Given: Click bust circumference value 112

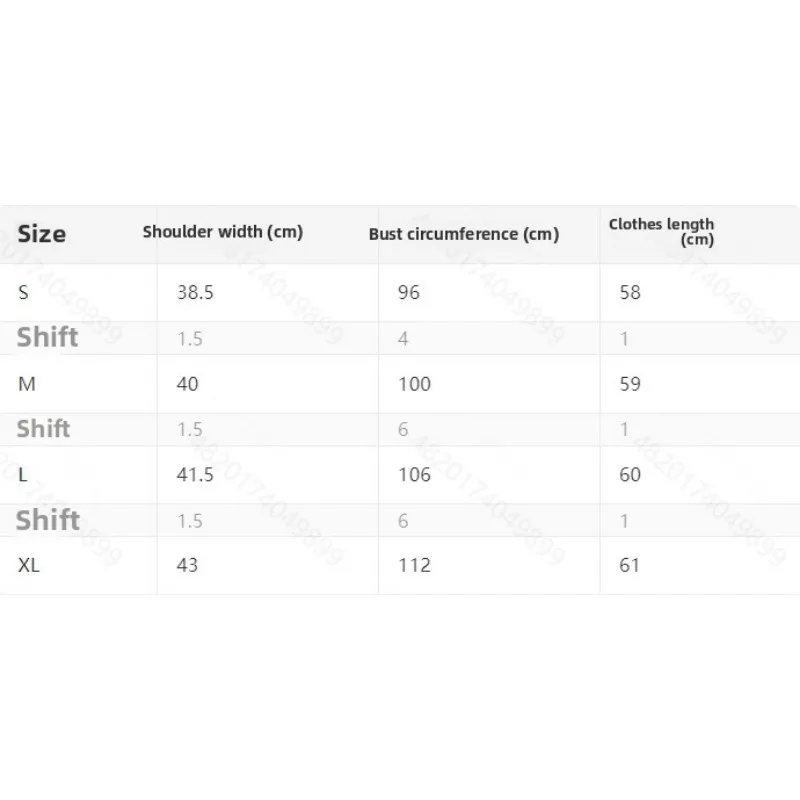Looking at the screenshot, I should pos(413,565).
